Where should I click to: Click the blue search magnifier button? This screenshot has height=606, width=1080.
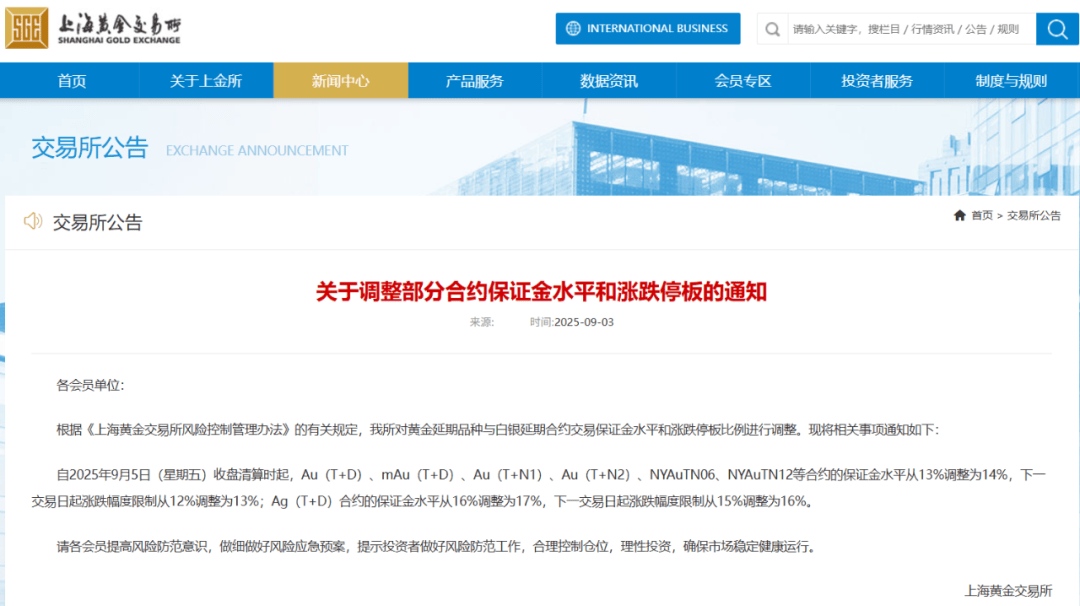[x=1057, y=29]
